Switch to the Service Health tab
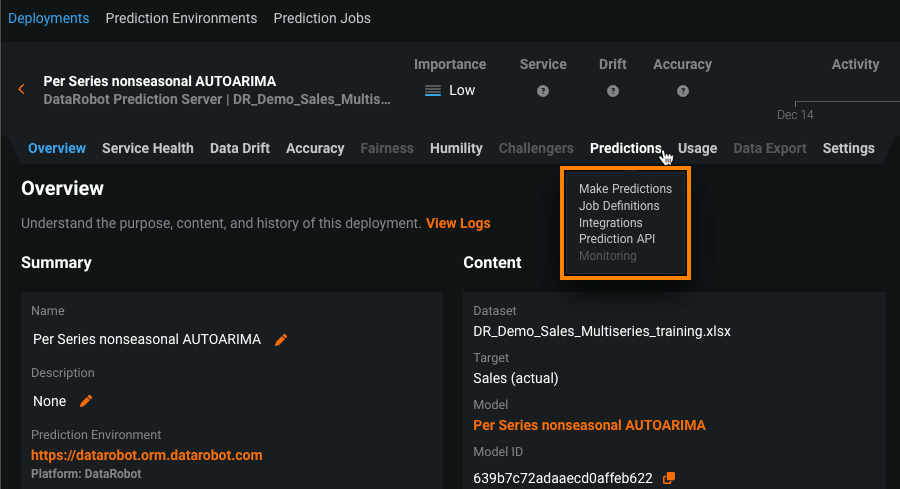The image size is (900, 489). (148, 148)
